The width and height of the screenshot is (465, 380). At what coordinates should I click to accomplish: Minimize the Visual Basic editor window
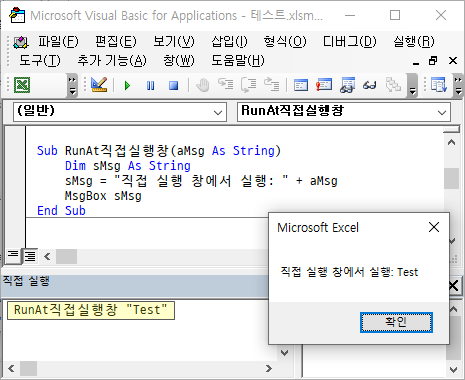tap(350, 15)
